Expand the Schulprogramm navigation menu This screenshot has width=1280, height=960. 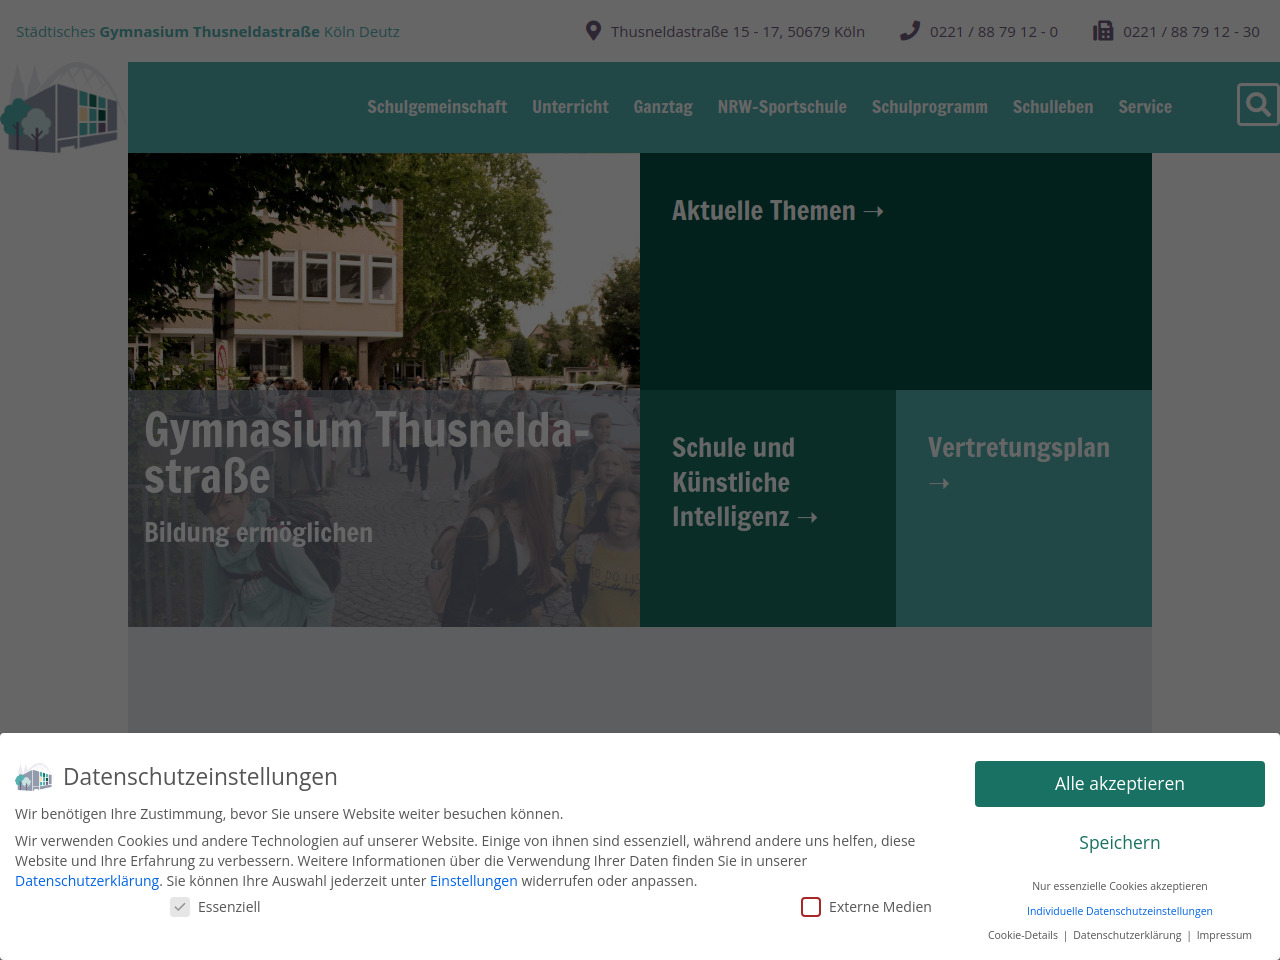[x=929, y=107]
